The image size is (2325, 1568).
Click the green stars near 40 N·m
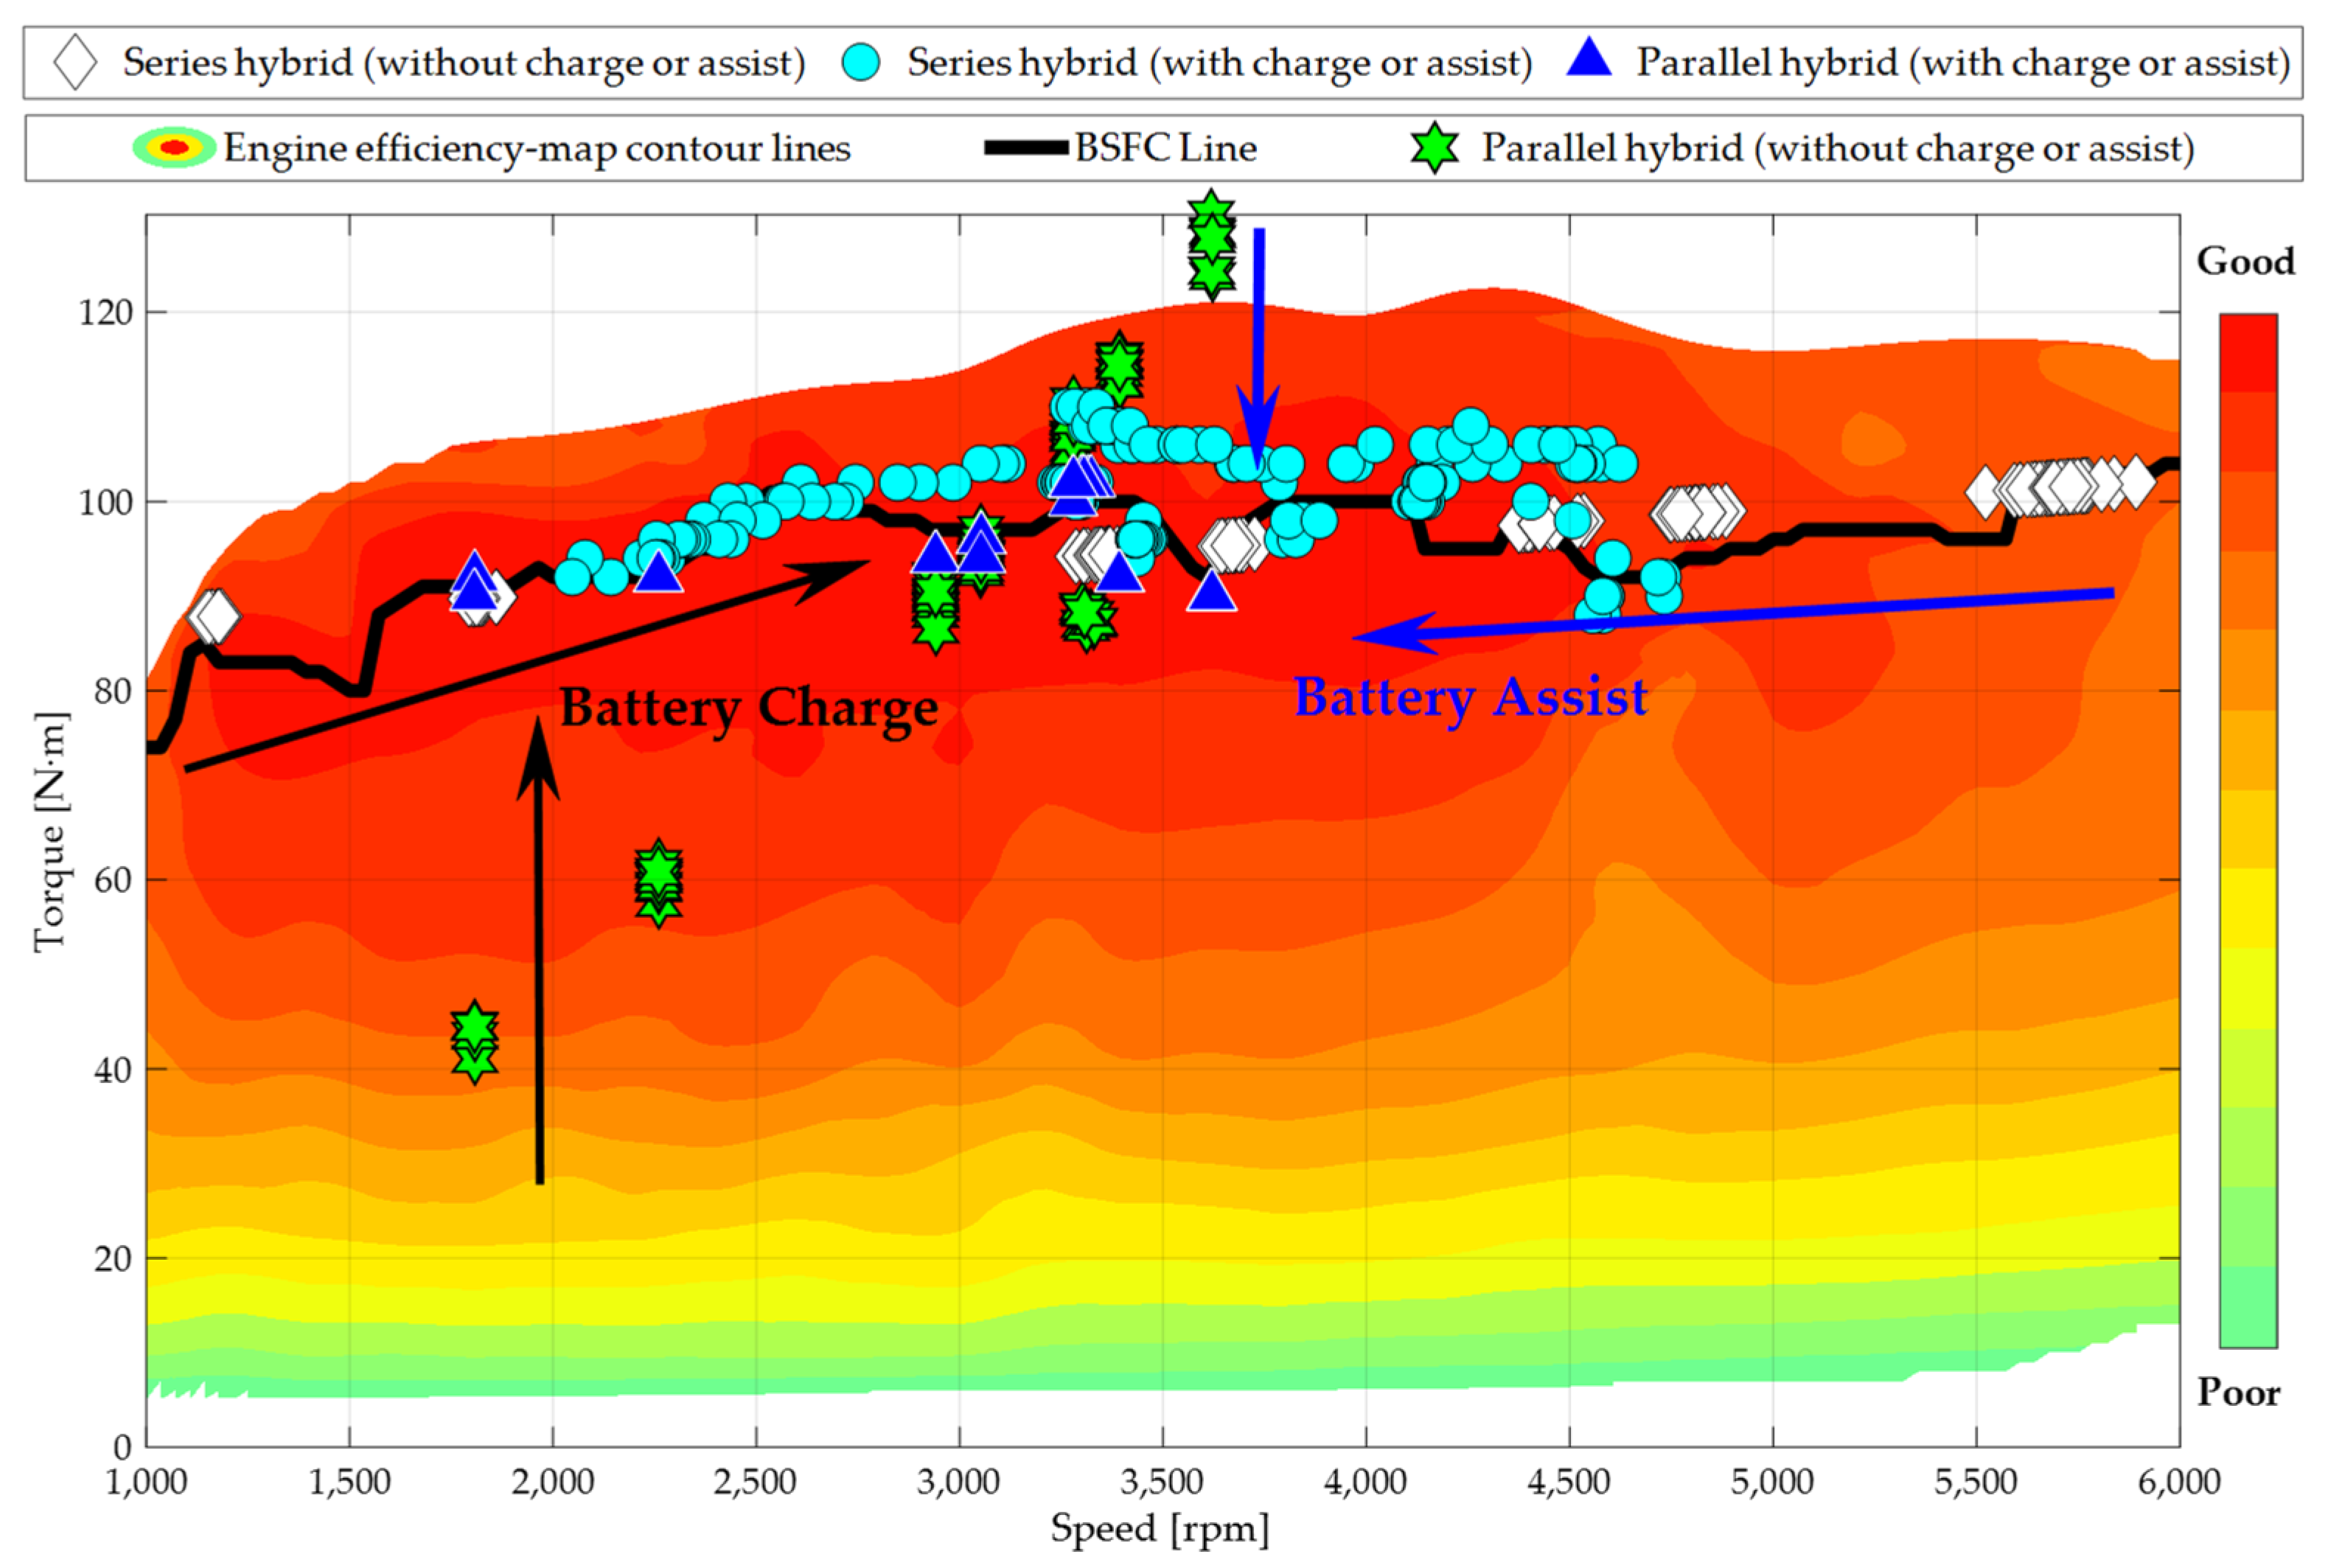474,1041
